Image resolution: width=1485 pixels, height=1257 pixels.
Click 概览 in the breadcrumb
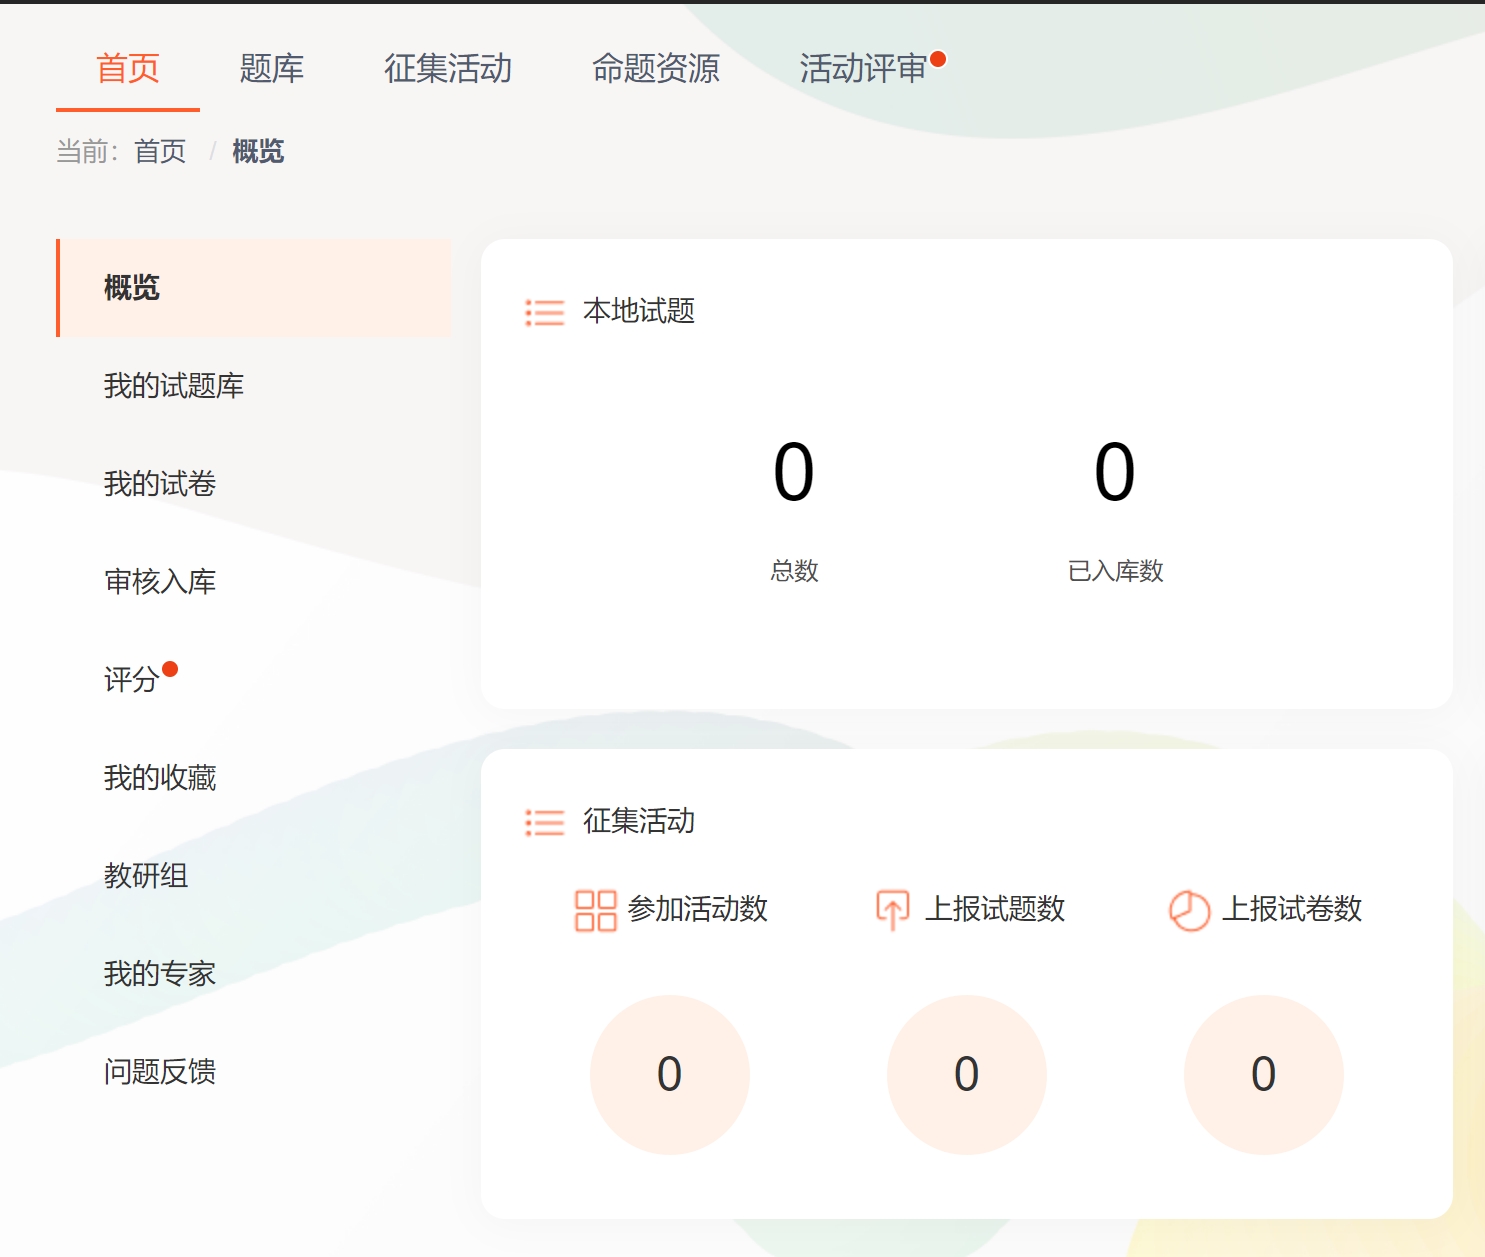coord(258,151)
